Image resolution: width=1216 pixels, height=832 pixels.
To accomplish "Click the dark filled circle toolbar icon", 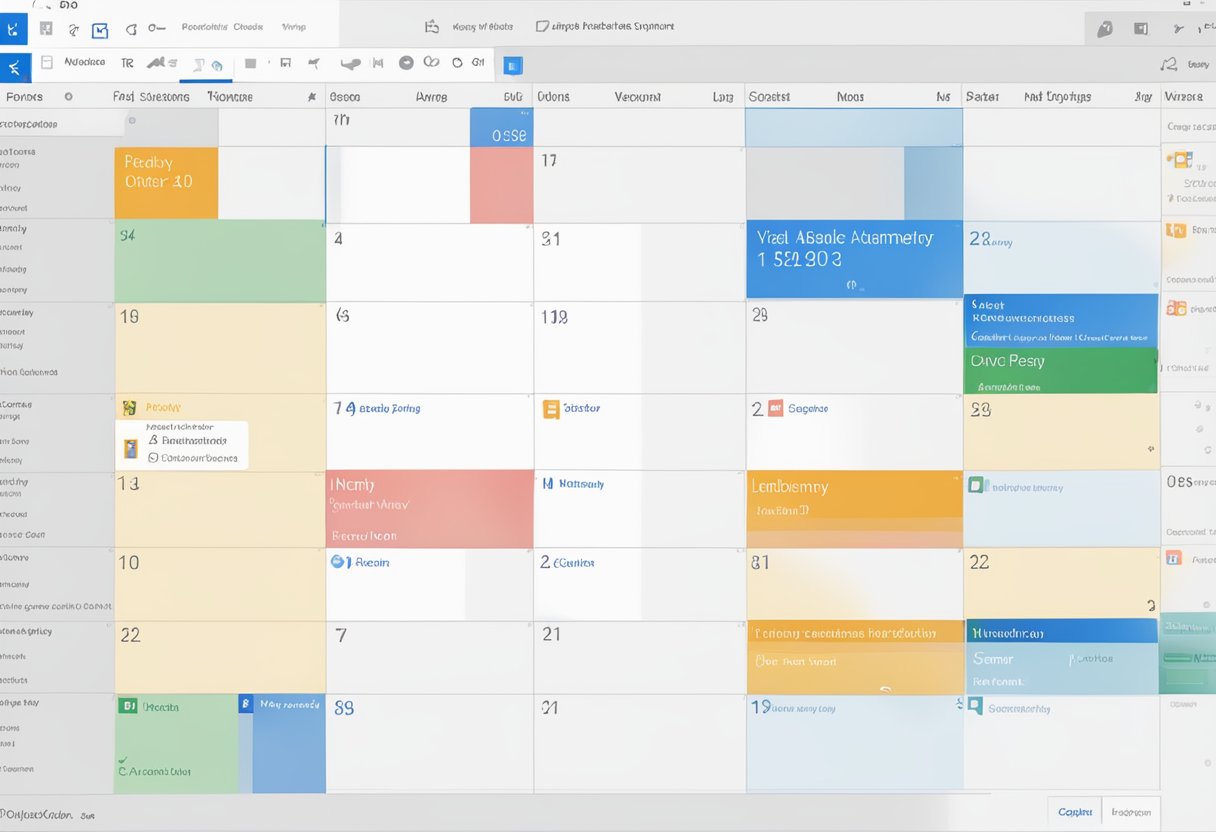I will pos(406,63).
